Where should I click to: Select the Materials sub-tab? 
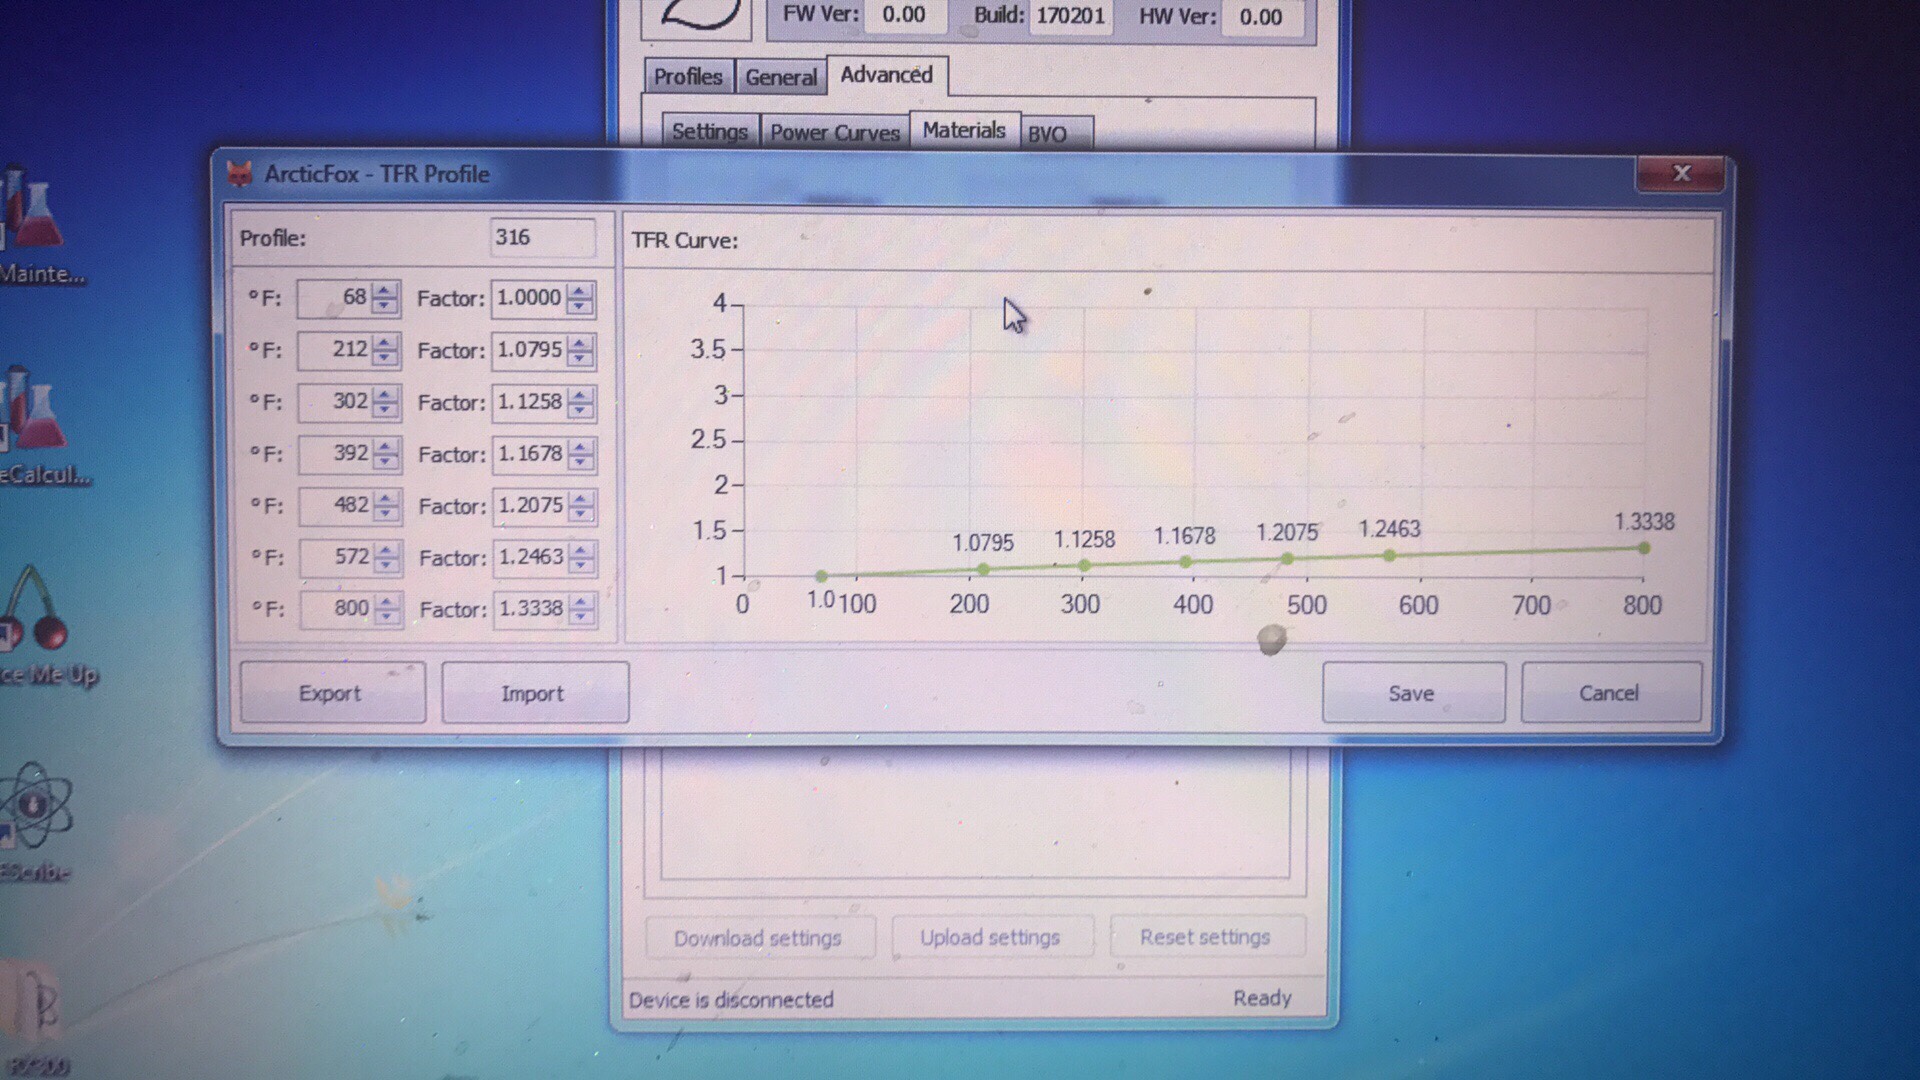pyautogui.click(x=964, y=130)
